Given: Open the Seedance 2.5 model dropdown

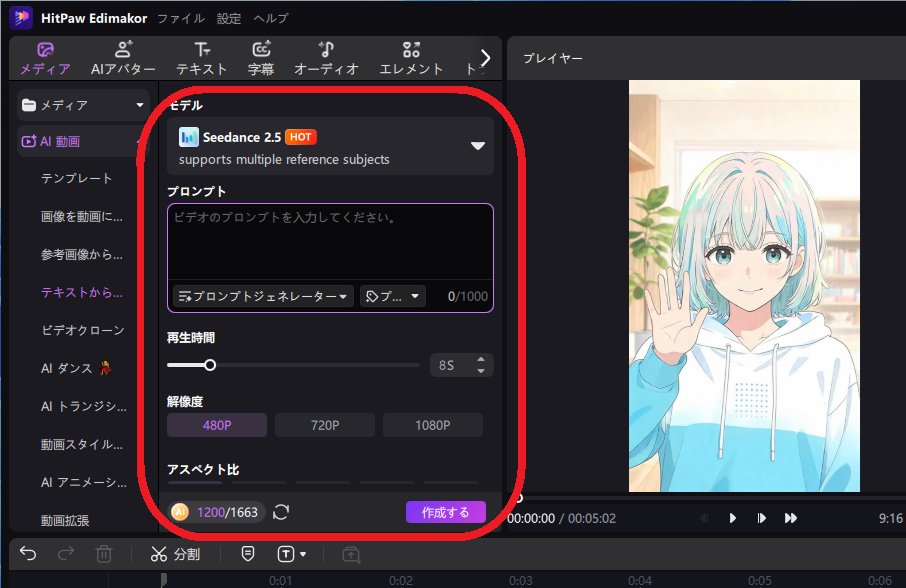Looking at the screenshot, I should [330, 146].
